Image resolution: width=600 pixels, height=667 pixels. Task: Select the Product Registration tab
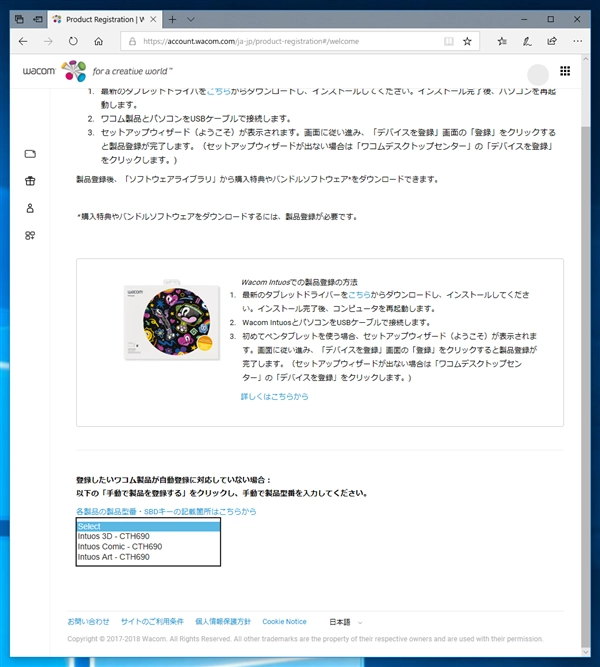coord(104,19)
